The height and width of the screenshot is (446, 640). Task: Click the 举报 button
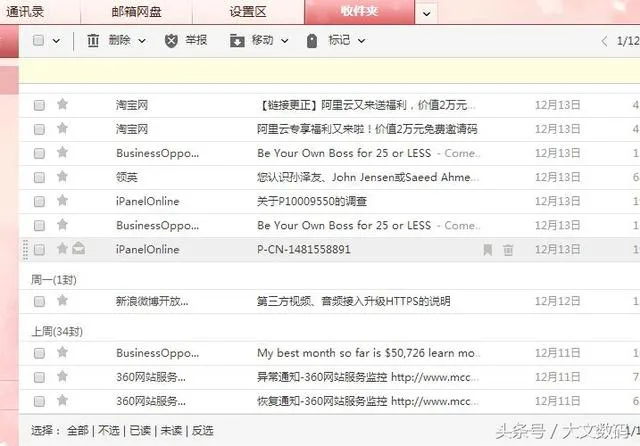tap(196, 40)
